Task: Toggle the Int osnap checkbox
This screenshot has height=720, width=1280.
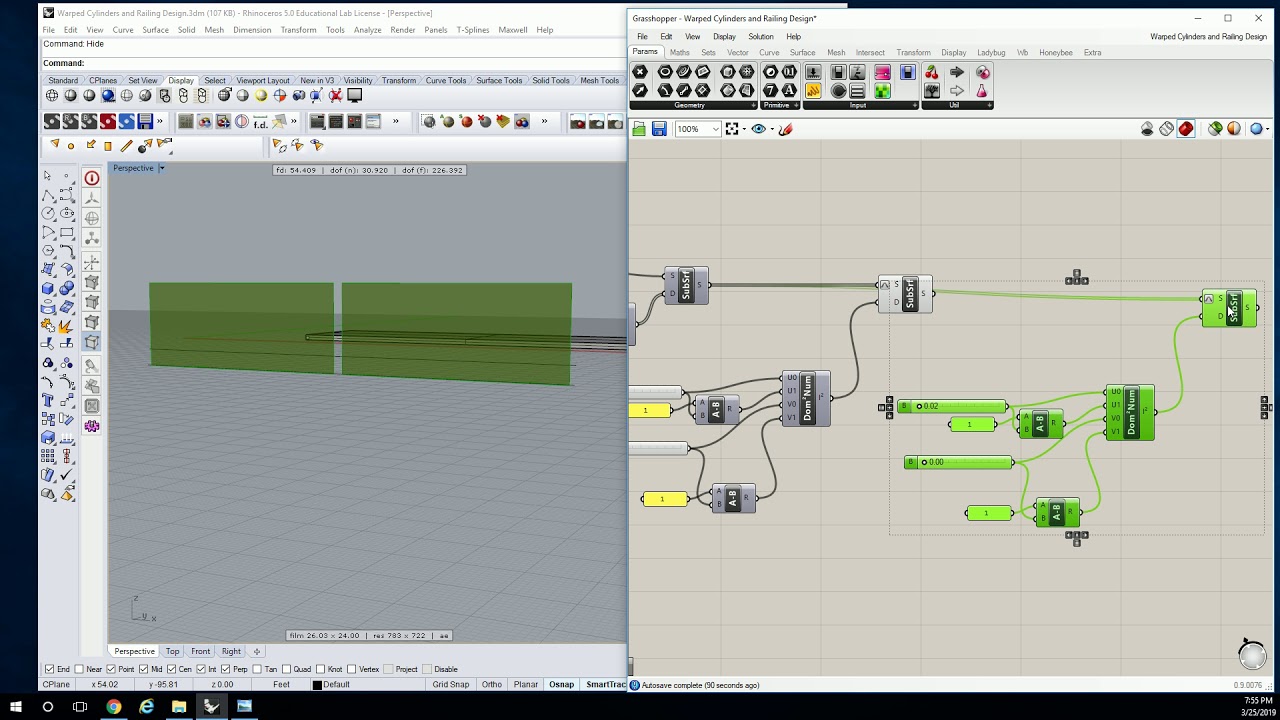Action: [201, 669]
